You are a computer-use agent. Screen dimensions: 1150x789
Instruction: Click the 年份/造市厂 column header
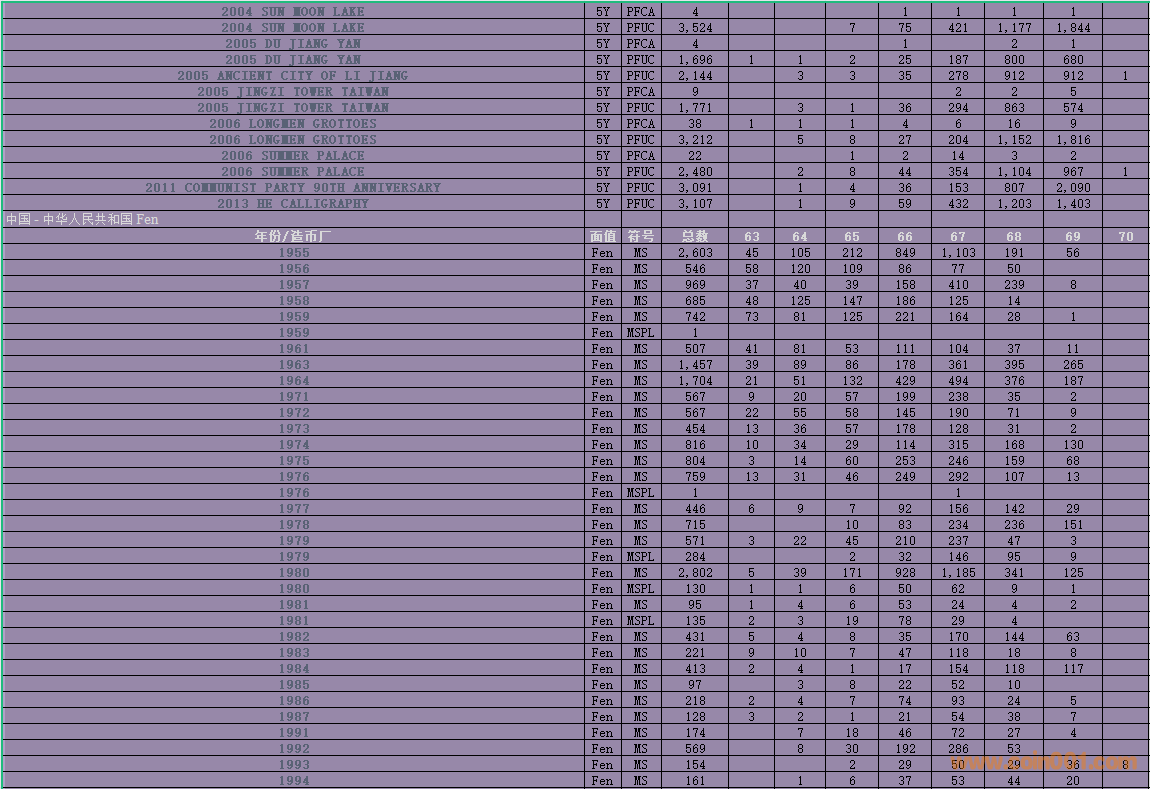pyautogui.click(x=293, y=236)
